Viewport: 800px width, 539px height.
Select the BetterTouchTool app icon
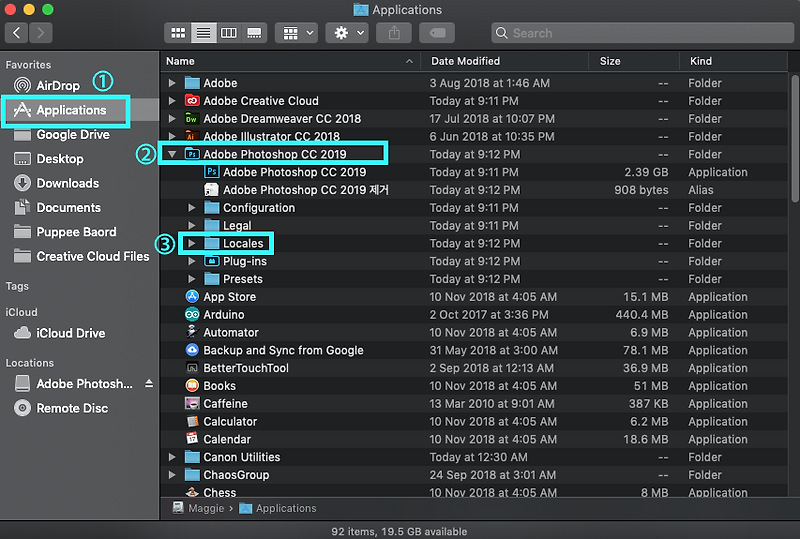pyautogui.click(x=192, y=368)
